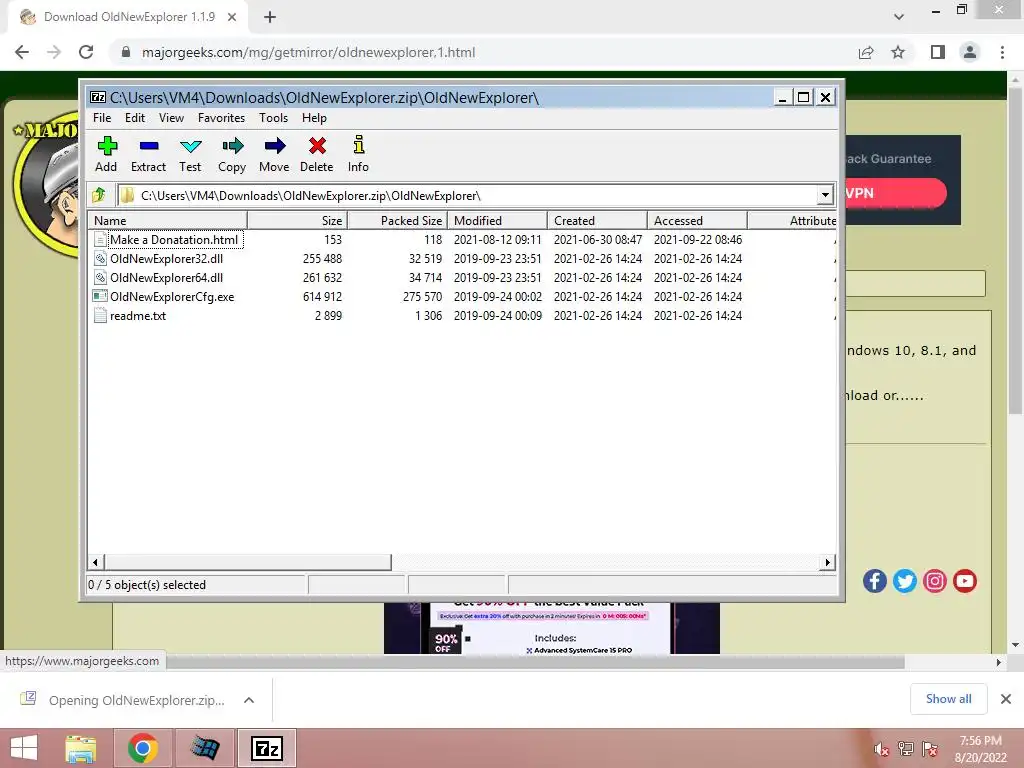This screenshot has height=768, width=1024.
Task: Click the Add button in 7-Zip toolbar
Action: [106, 154]
